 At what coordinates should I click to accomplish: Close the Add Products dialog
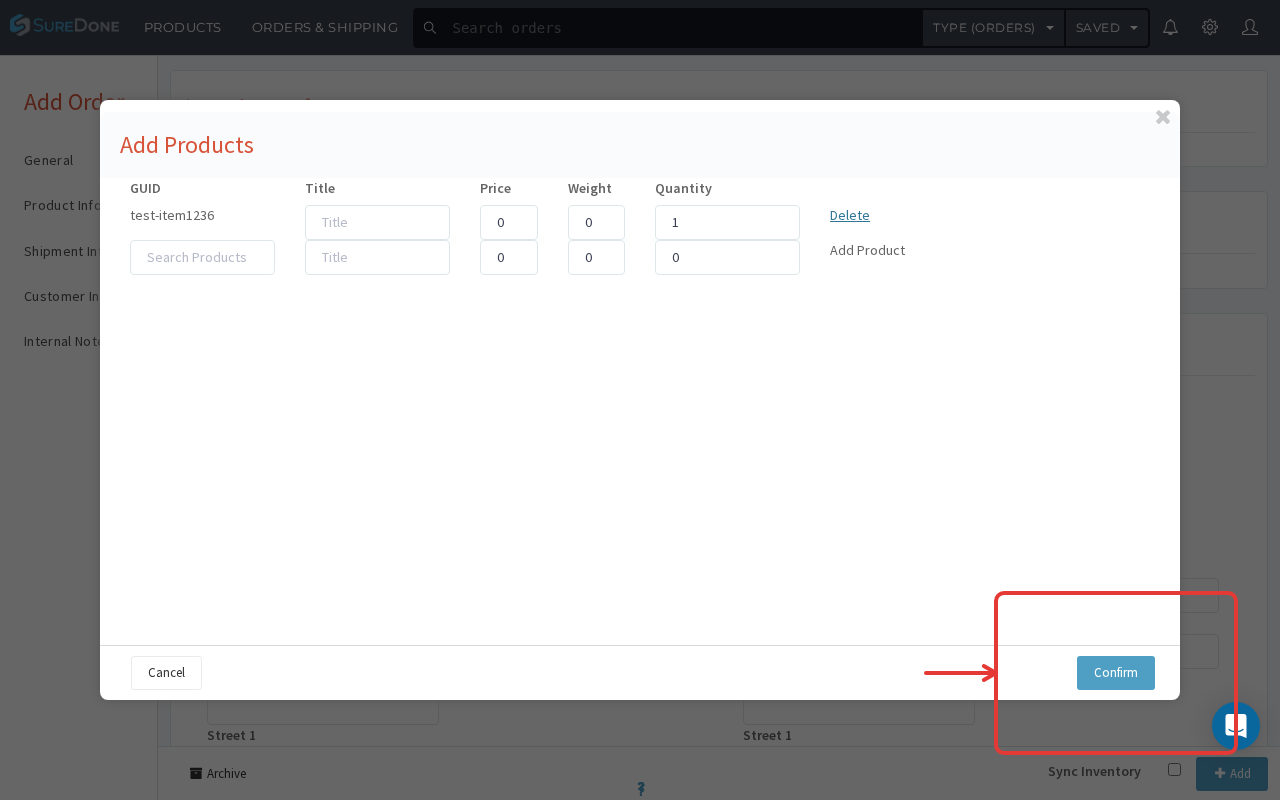point(1163,117)
